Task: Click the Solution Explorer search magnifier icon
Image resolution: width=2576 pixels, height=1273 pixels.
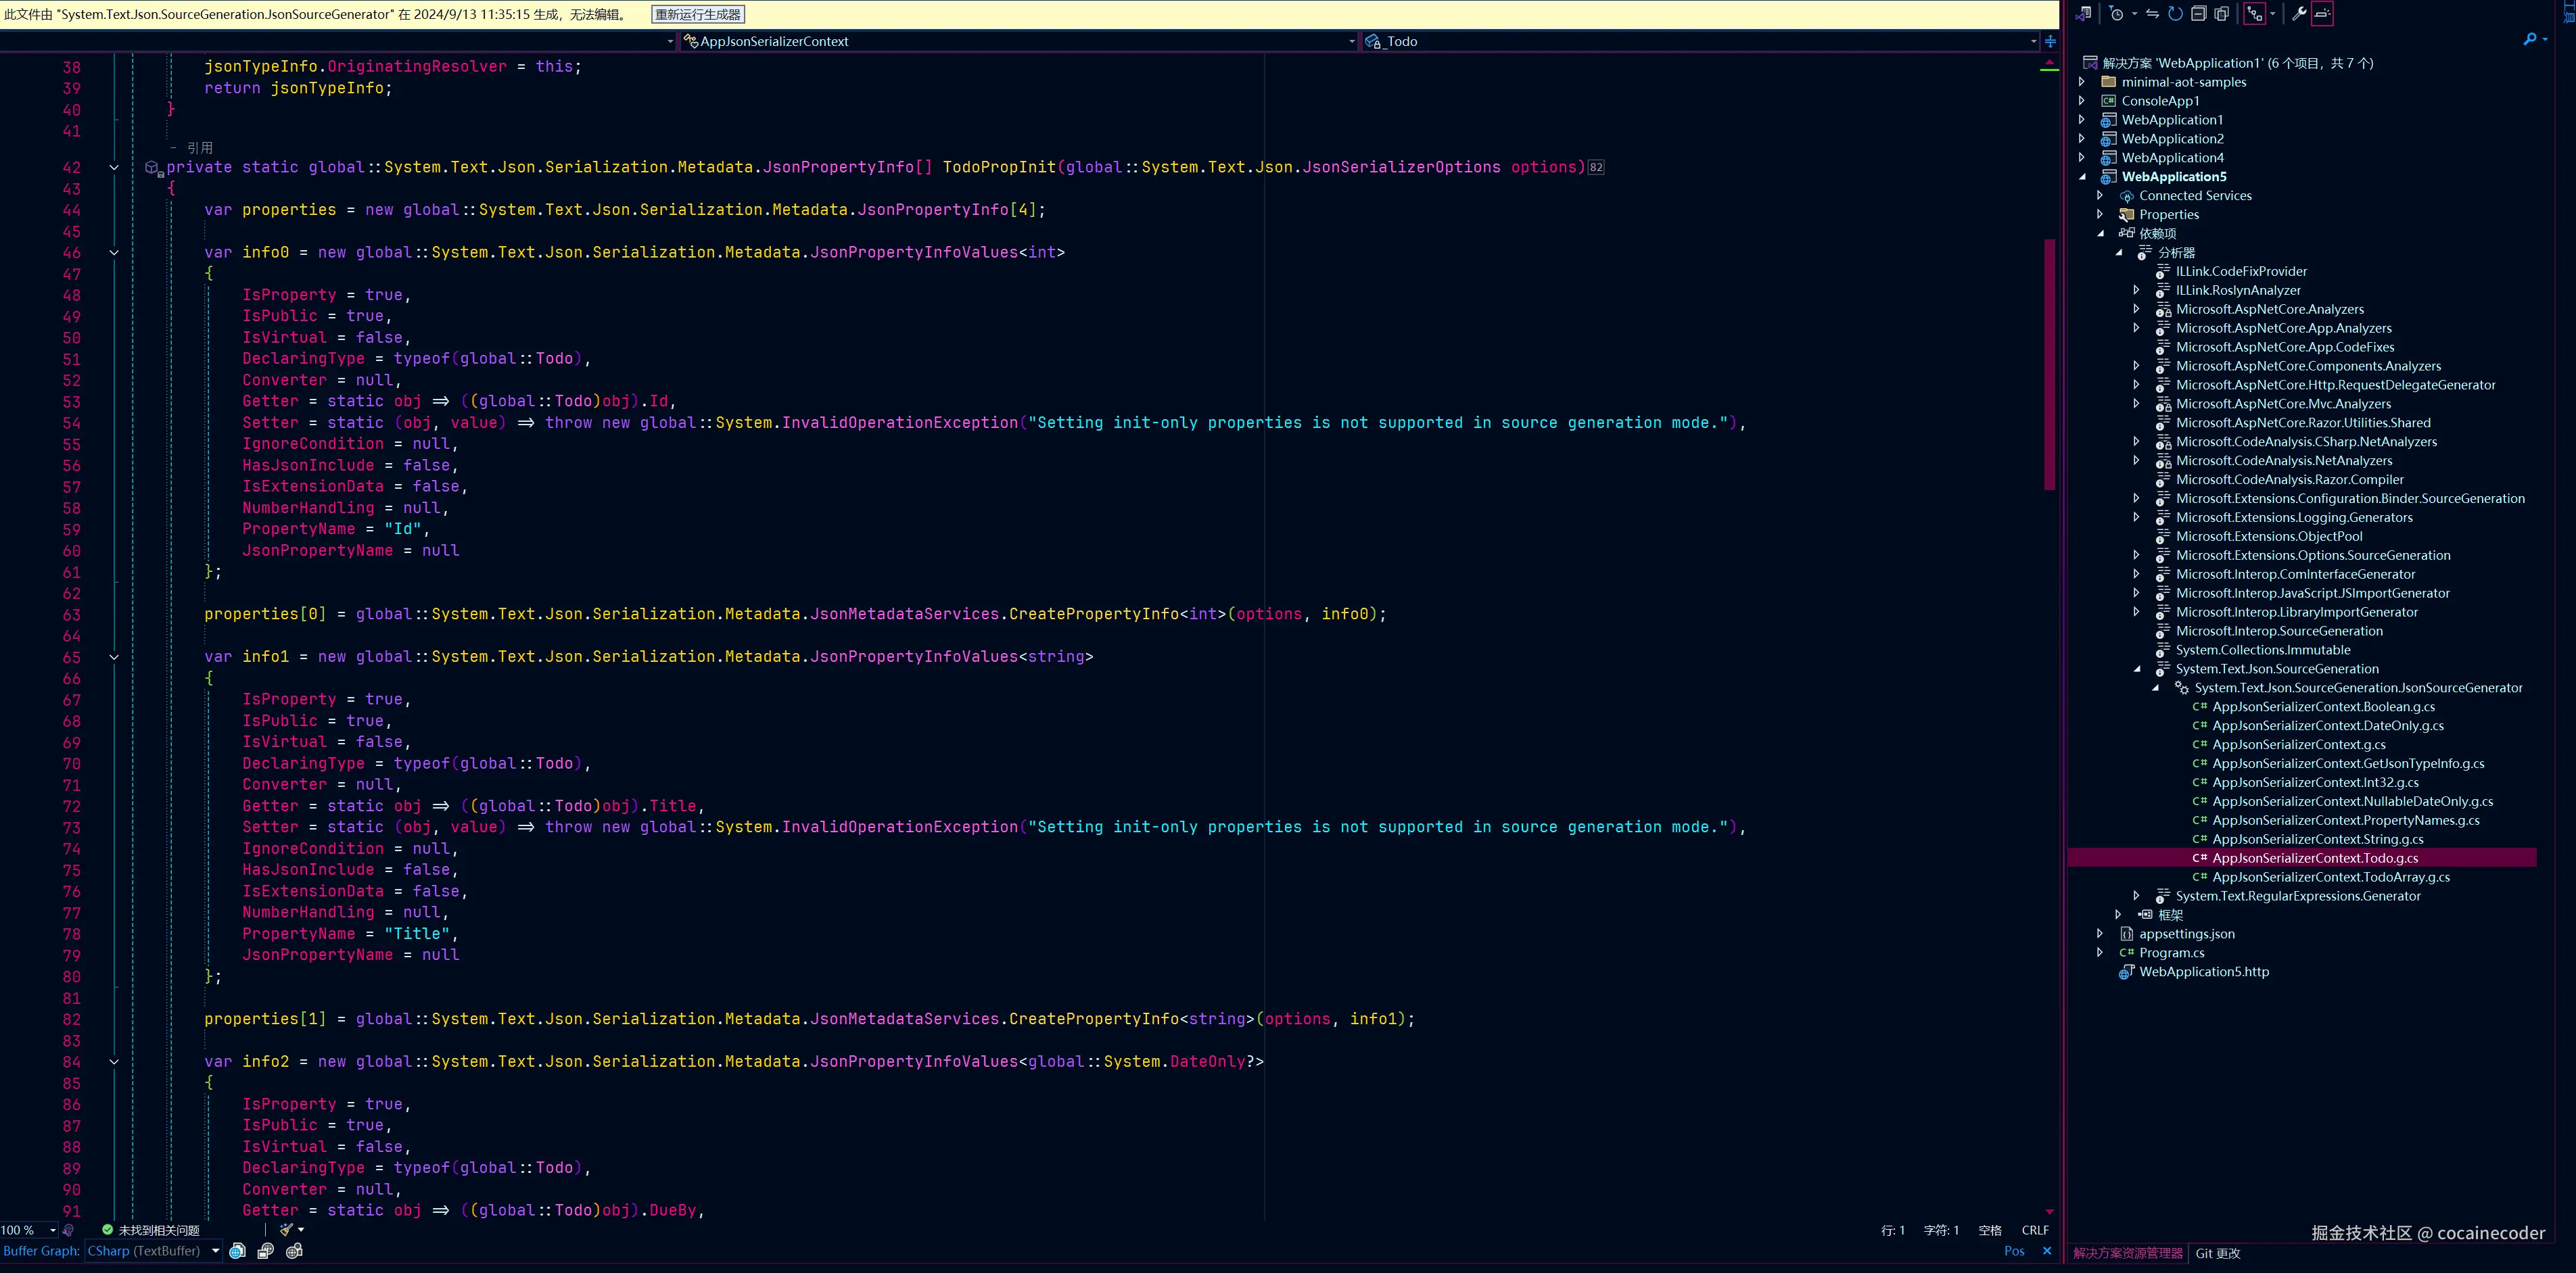Action: click(2529, 40)
